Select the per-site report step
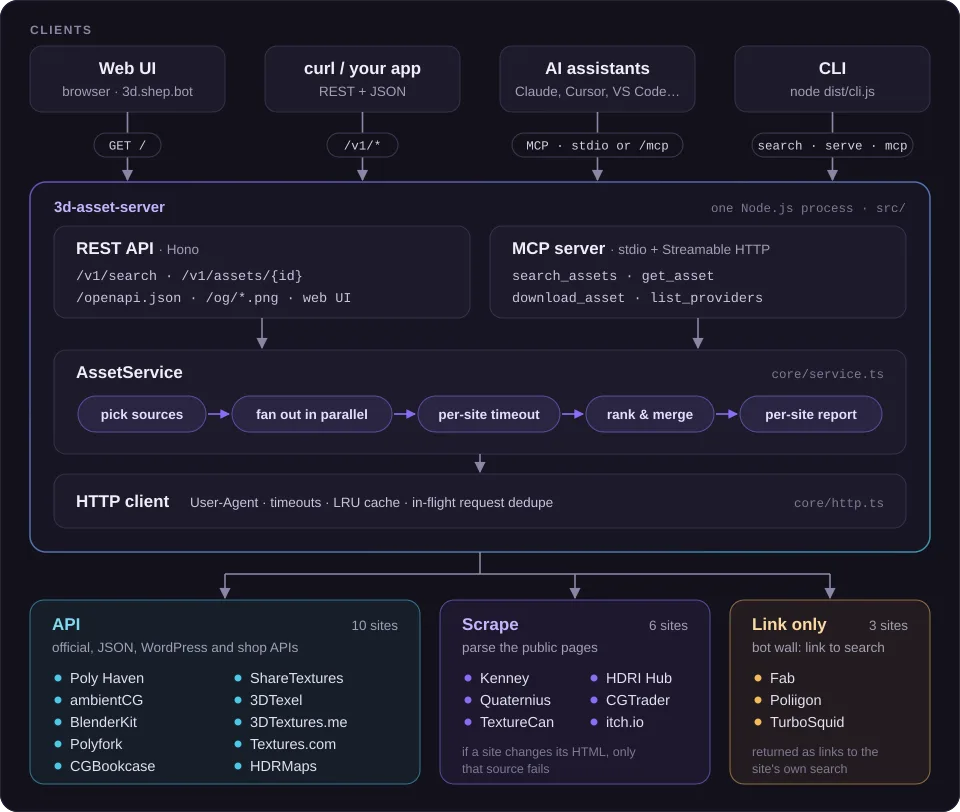 point(811,414)
